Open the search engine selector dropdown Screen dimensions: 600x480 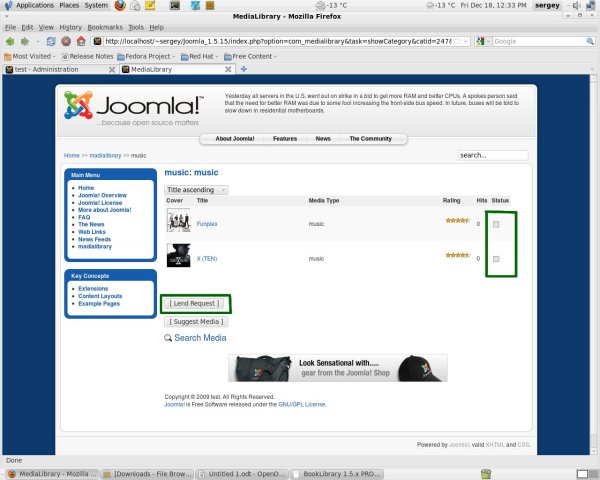click(483, 41)
